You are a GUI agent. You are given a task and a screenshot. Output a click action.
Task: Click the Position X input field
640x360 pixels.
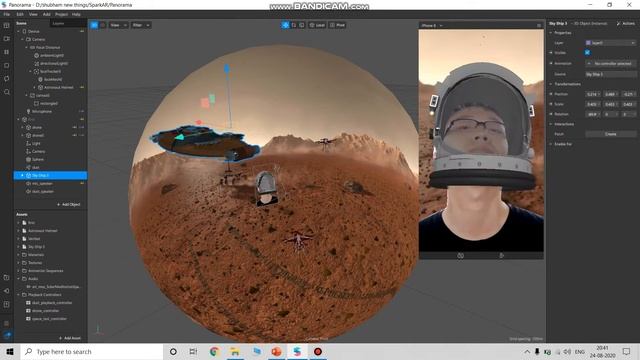[593, 94]
